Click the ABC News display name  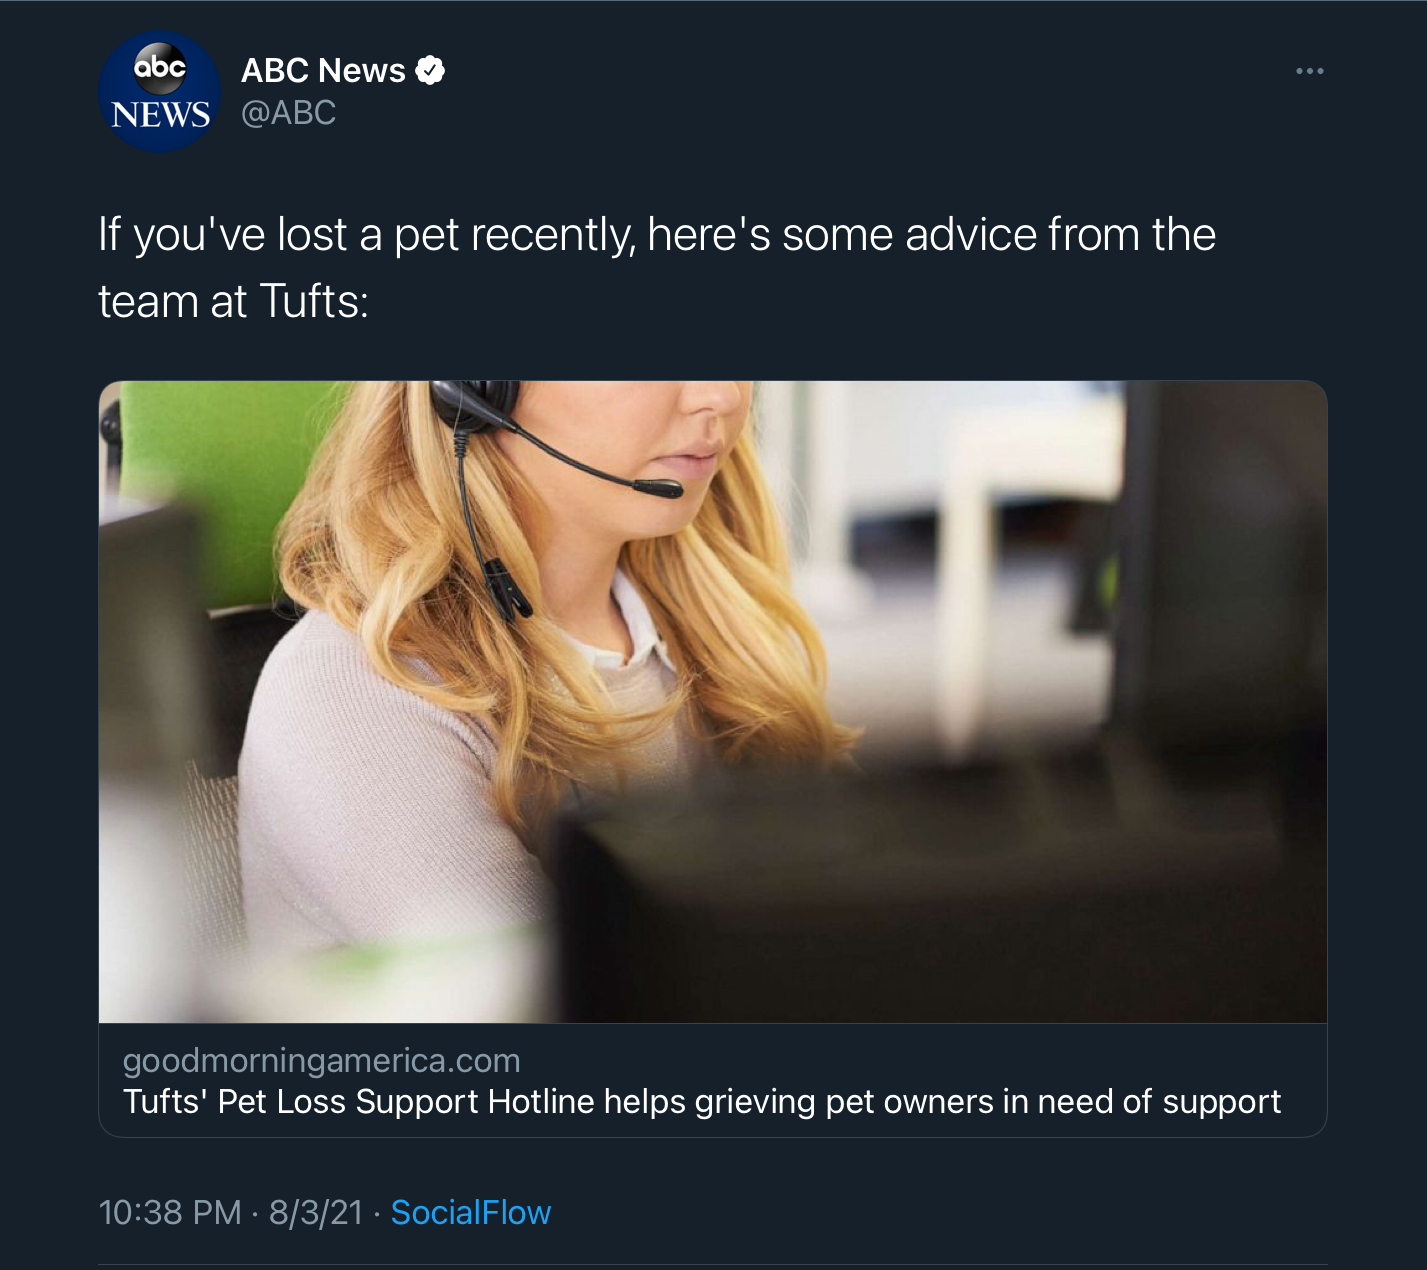(x=323, y=71)
